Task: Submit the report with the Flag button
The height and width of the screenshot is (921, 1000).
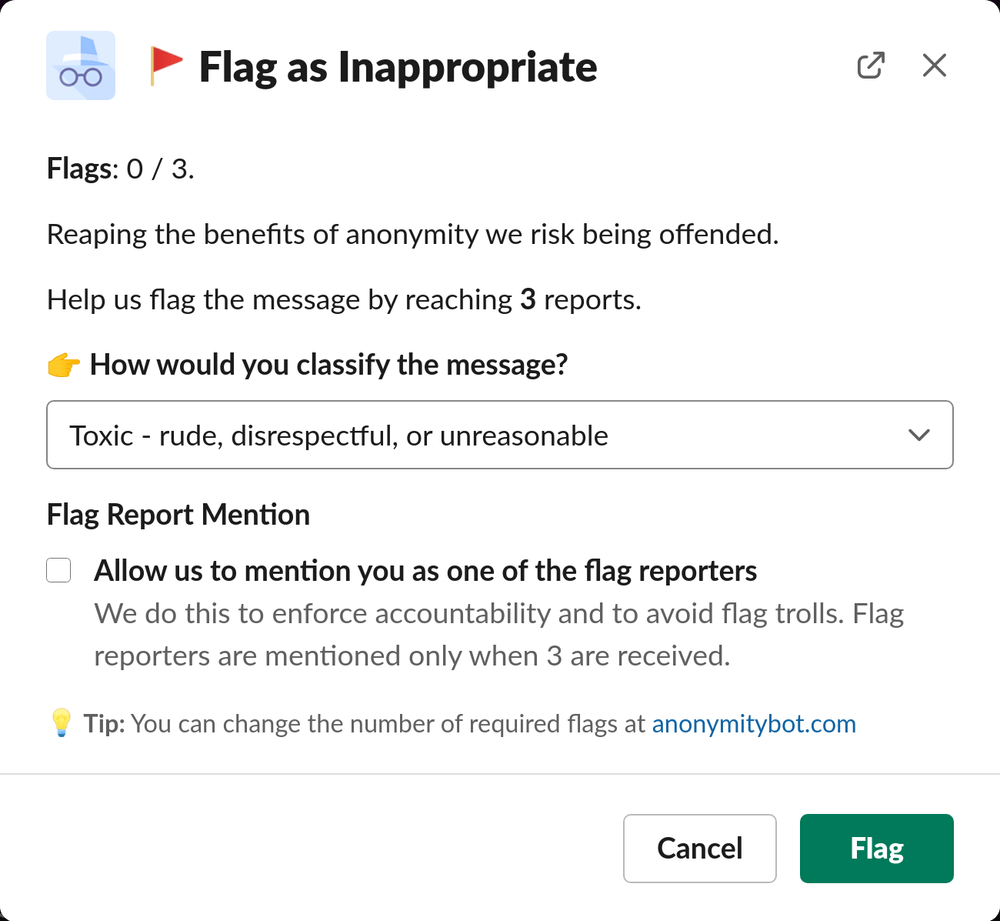Action: pyautogui.click(x=876, y=848)
